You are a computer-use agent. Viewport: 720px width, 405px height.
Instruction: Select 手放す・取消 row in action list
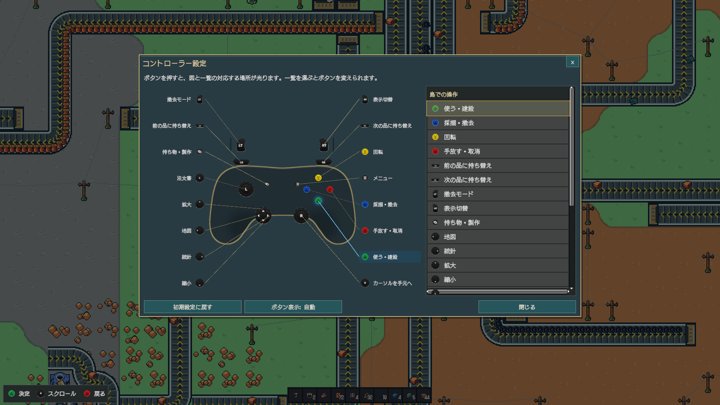498,152
